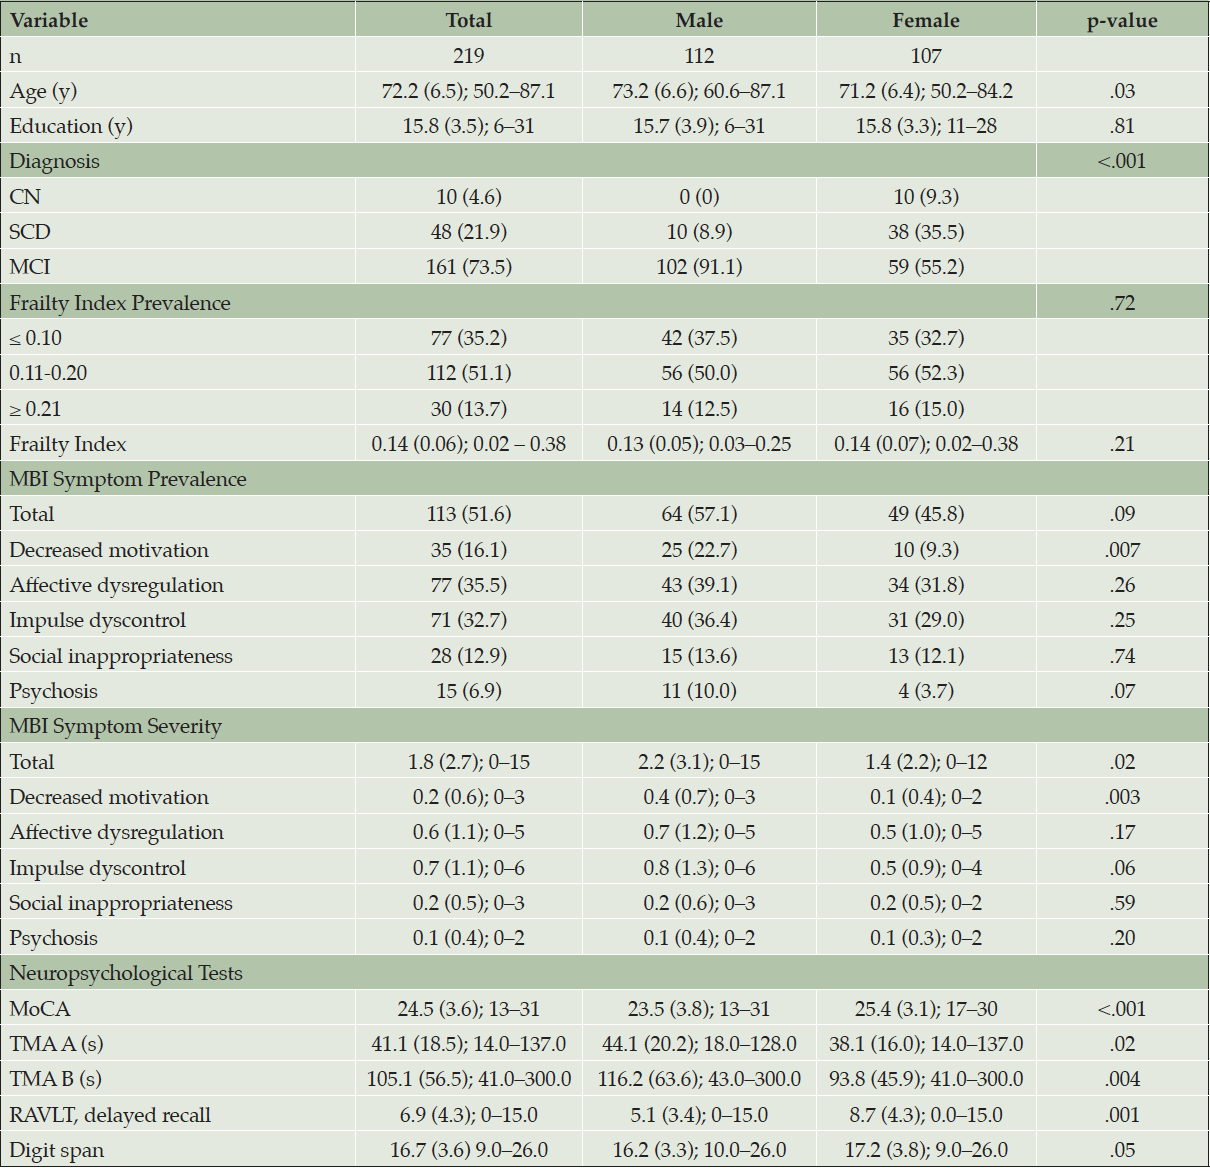Image resolution: width=1210 pixels, height=1168 pixels.
Task: Click the "Variable" column header
Action: 49,20
